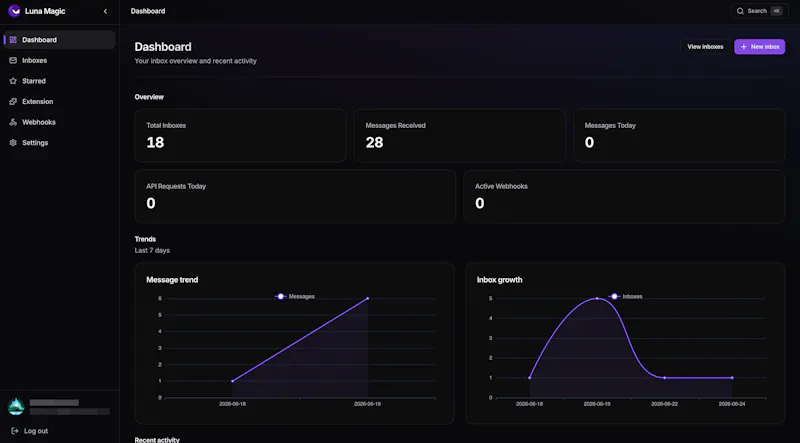This screenshot has height=443, width=800.
Task: Click the last data point in Inbox growth
Action: (x=732, y=378)
